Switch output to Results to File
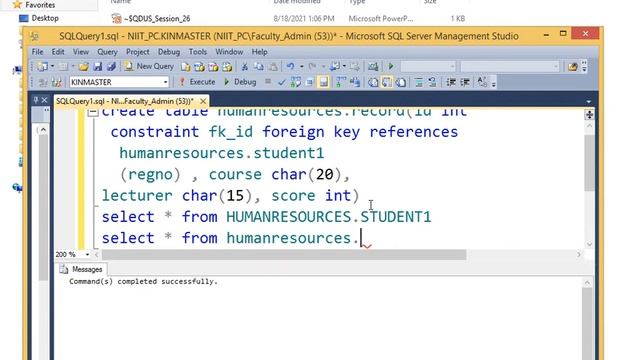This screenshot has width=640, height=360. (401, 82)
